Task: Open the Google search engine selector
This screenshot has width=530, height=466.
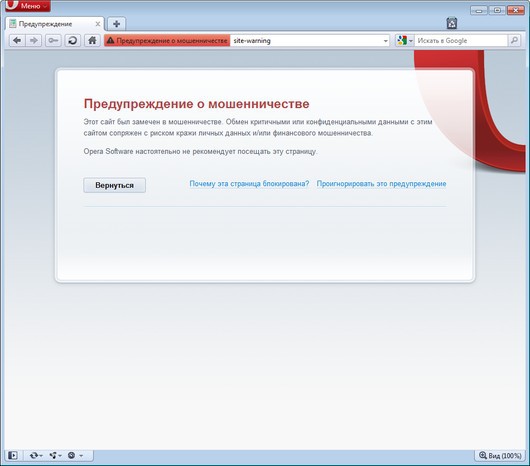Action: (x=405, y=41)
